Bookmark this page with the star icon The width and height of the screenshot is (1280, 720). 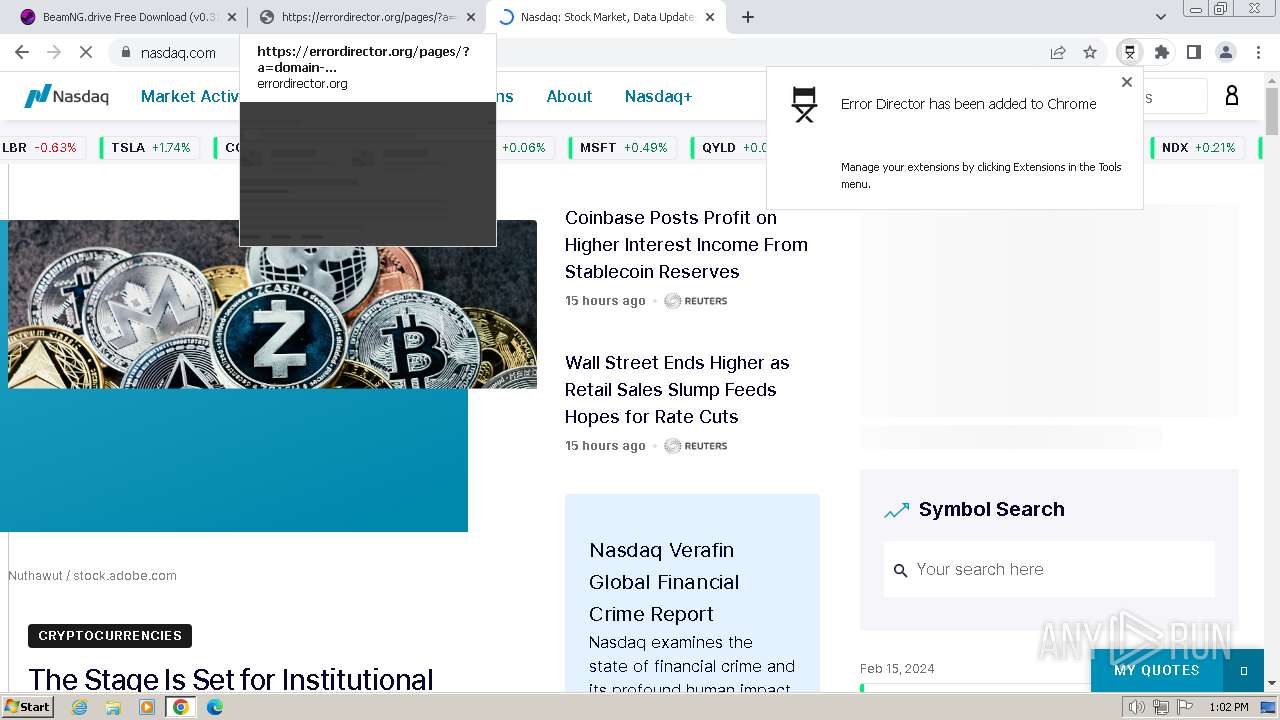1090,52
